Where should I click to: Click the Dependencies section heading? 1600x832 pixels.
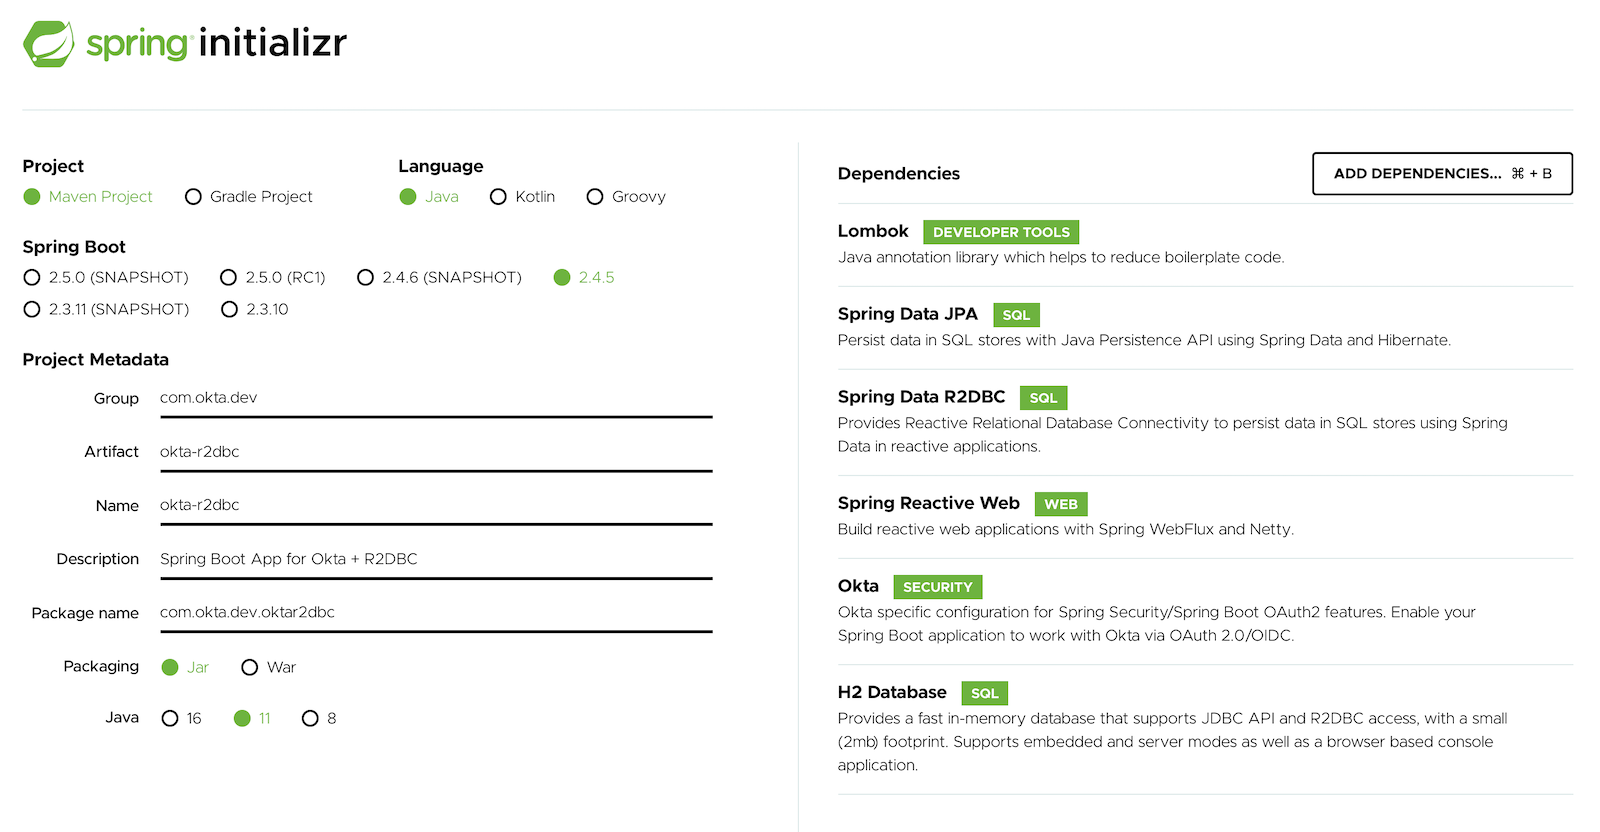pos(899,174)
